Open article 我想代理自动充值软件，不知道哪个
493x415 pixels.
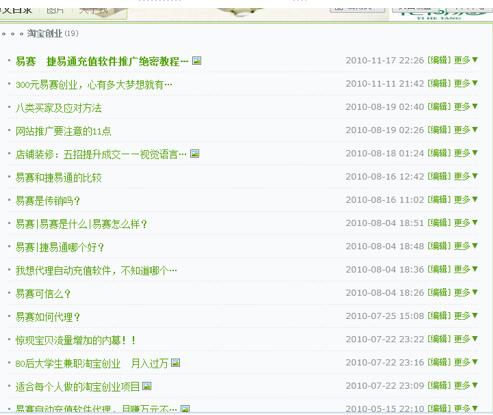click(96, 271)
